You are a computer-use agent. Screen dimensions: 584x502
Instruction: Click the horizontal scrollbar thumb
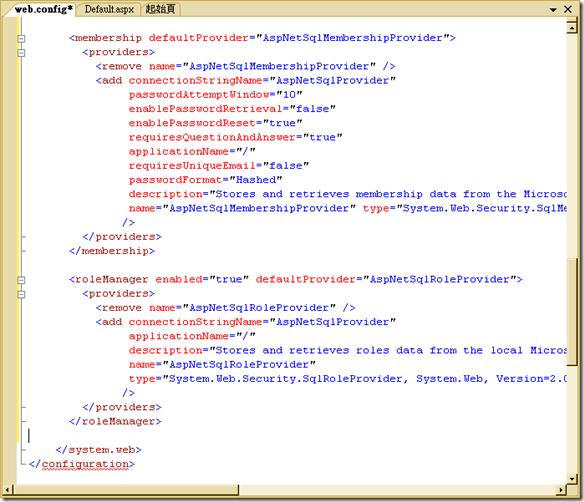click(x=126, y=490)
